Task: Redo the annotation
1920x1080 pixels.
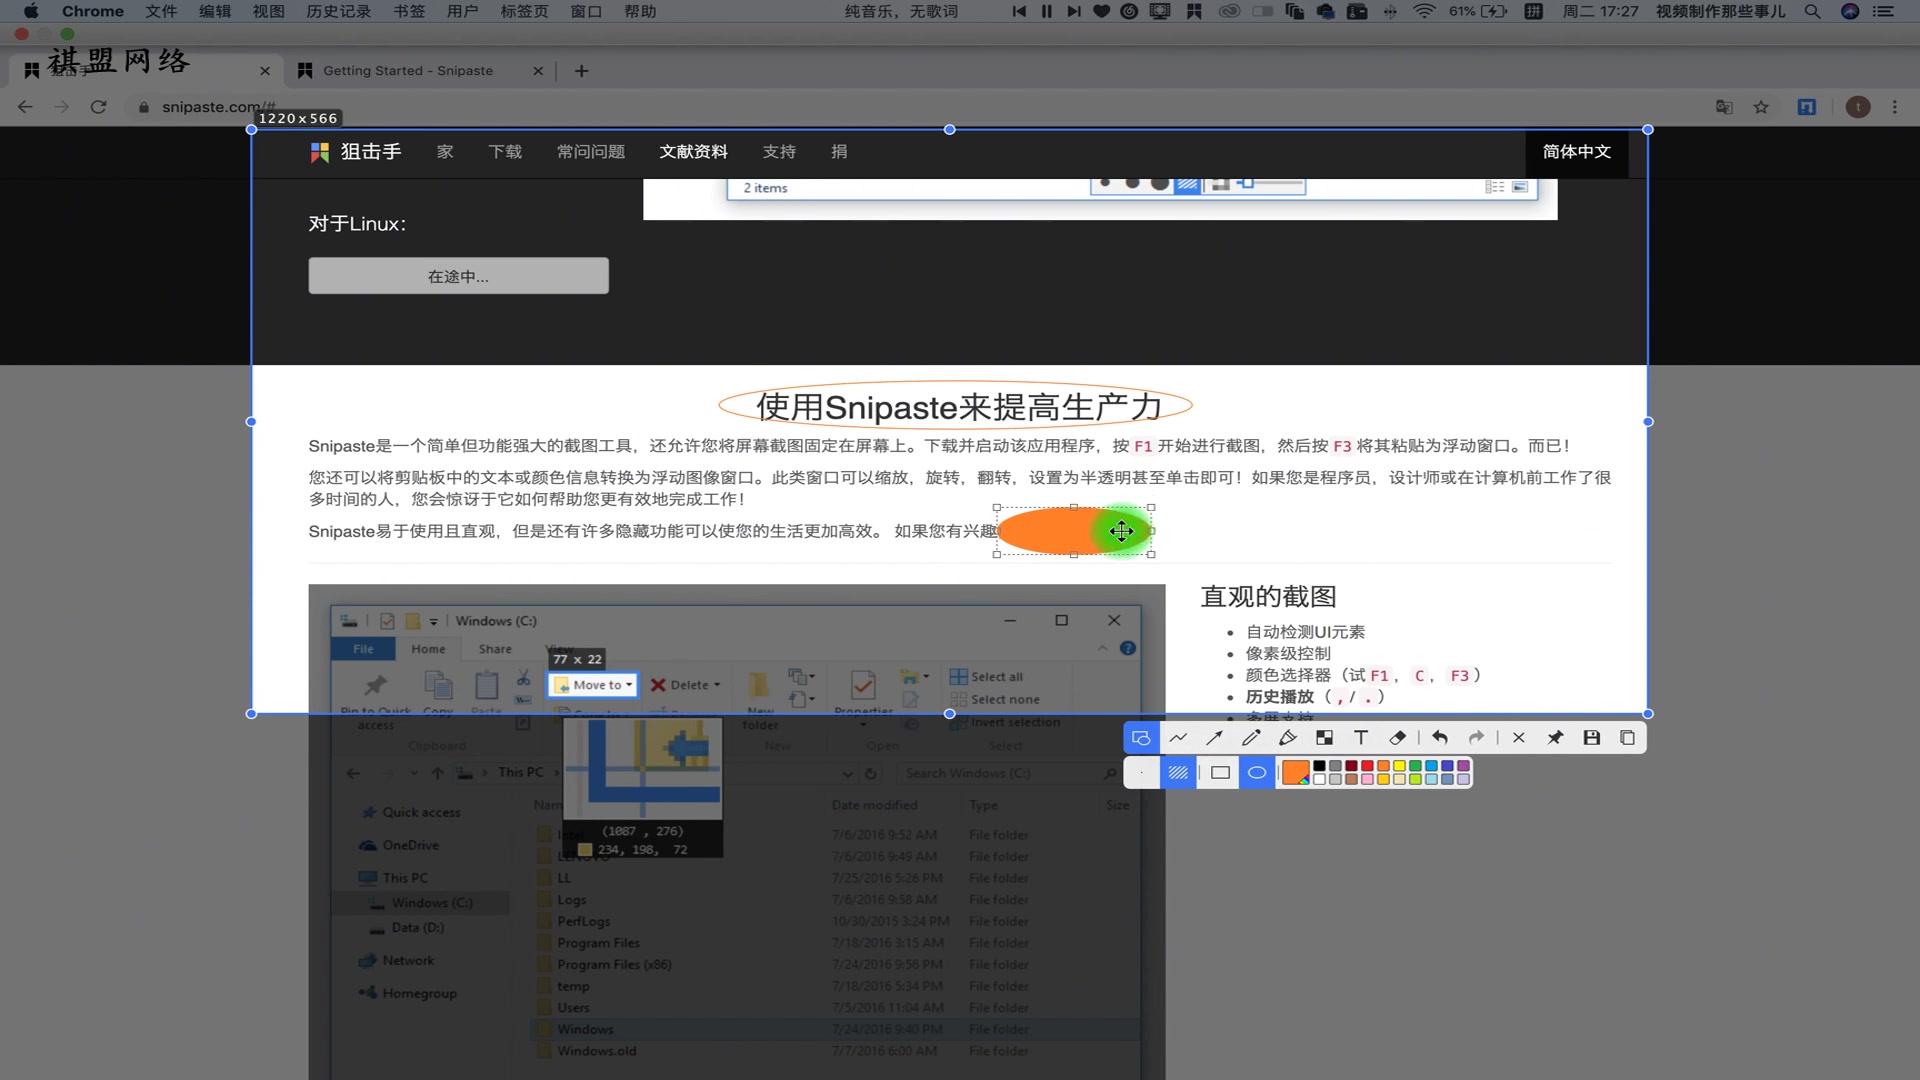Action: point(1476,738)
